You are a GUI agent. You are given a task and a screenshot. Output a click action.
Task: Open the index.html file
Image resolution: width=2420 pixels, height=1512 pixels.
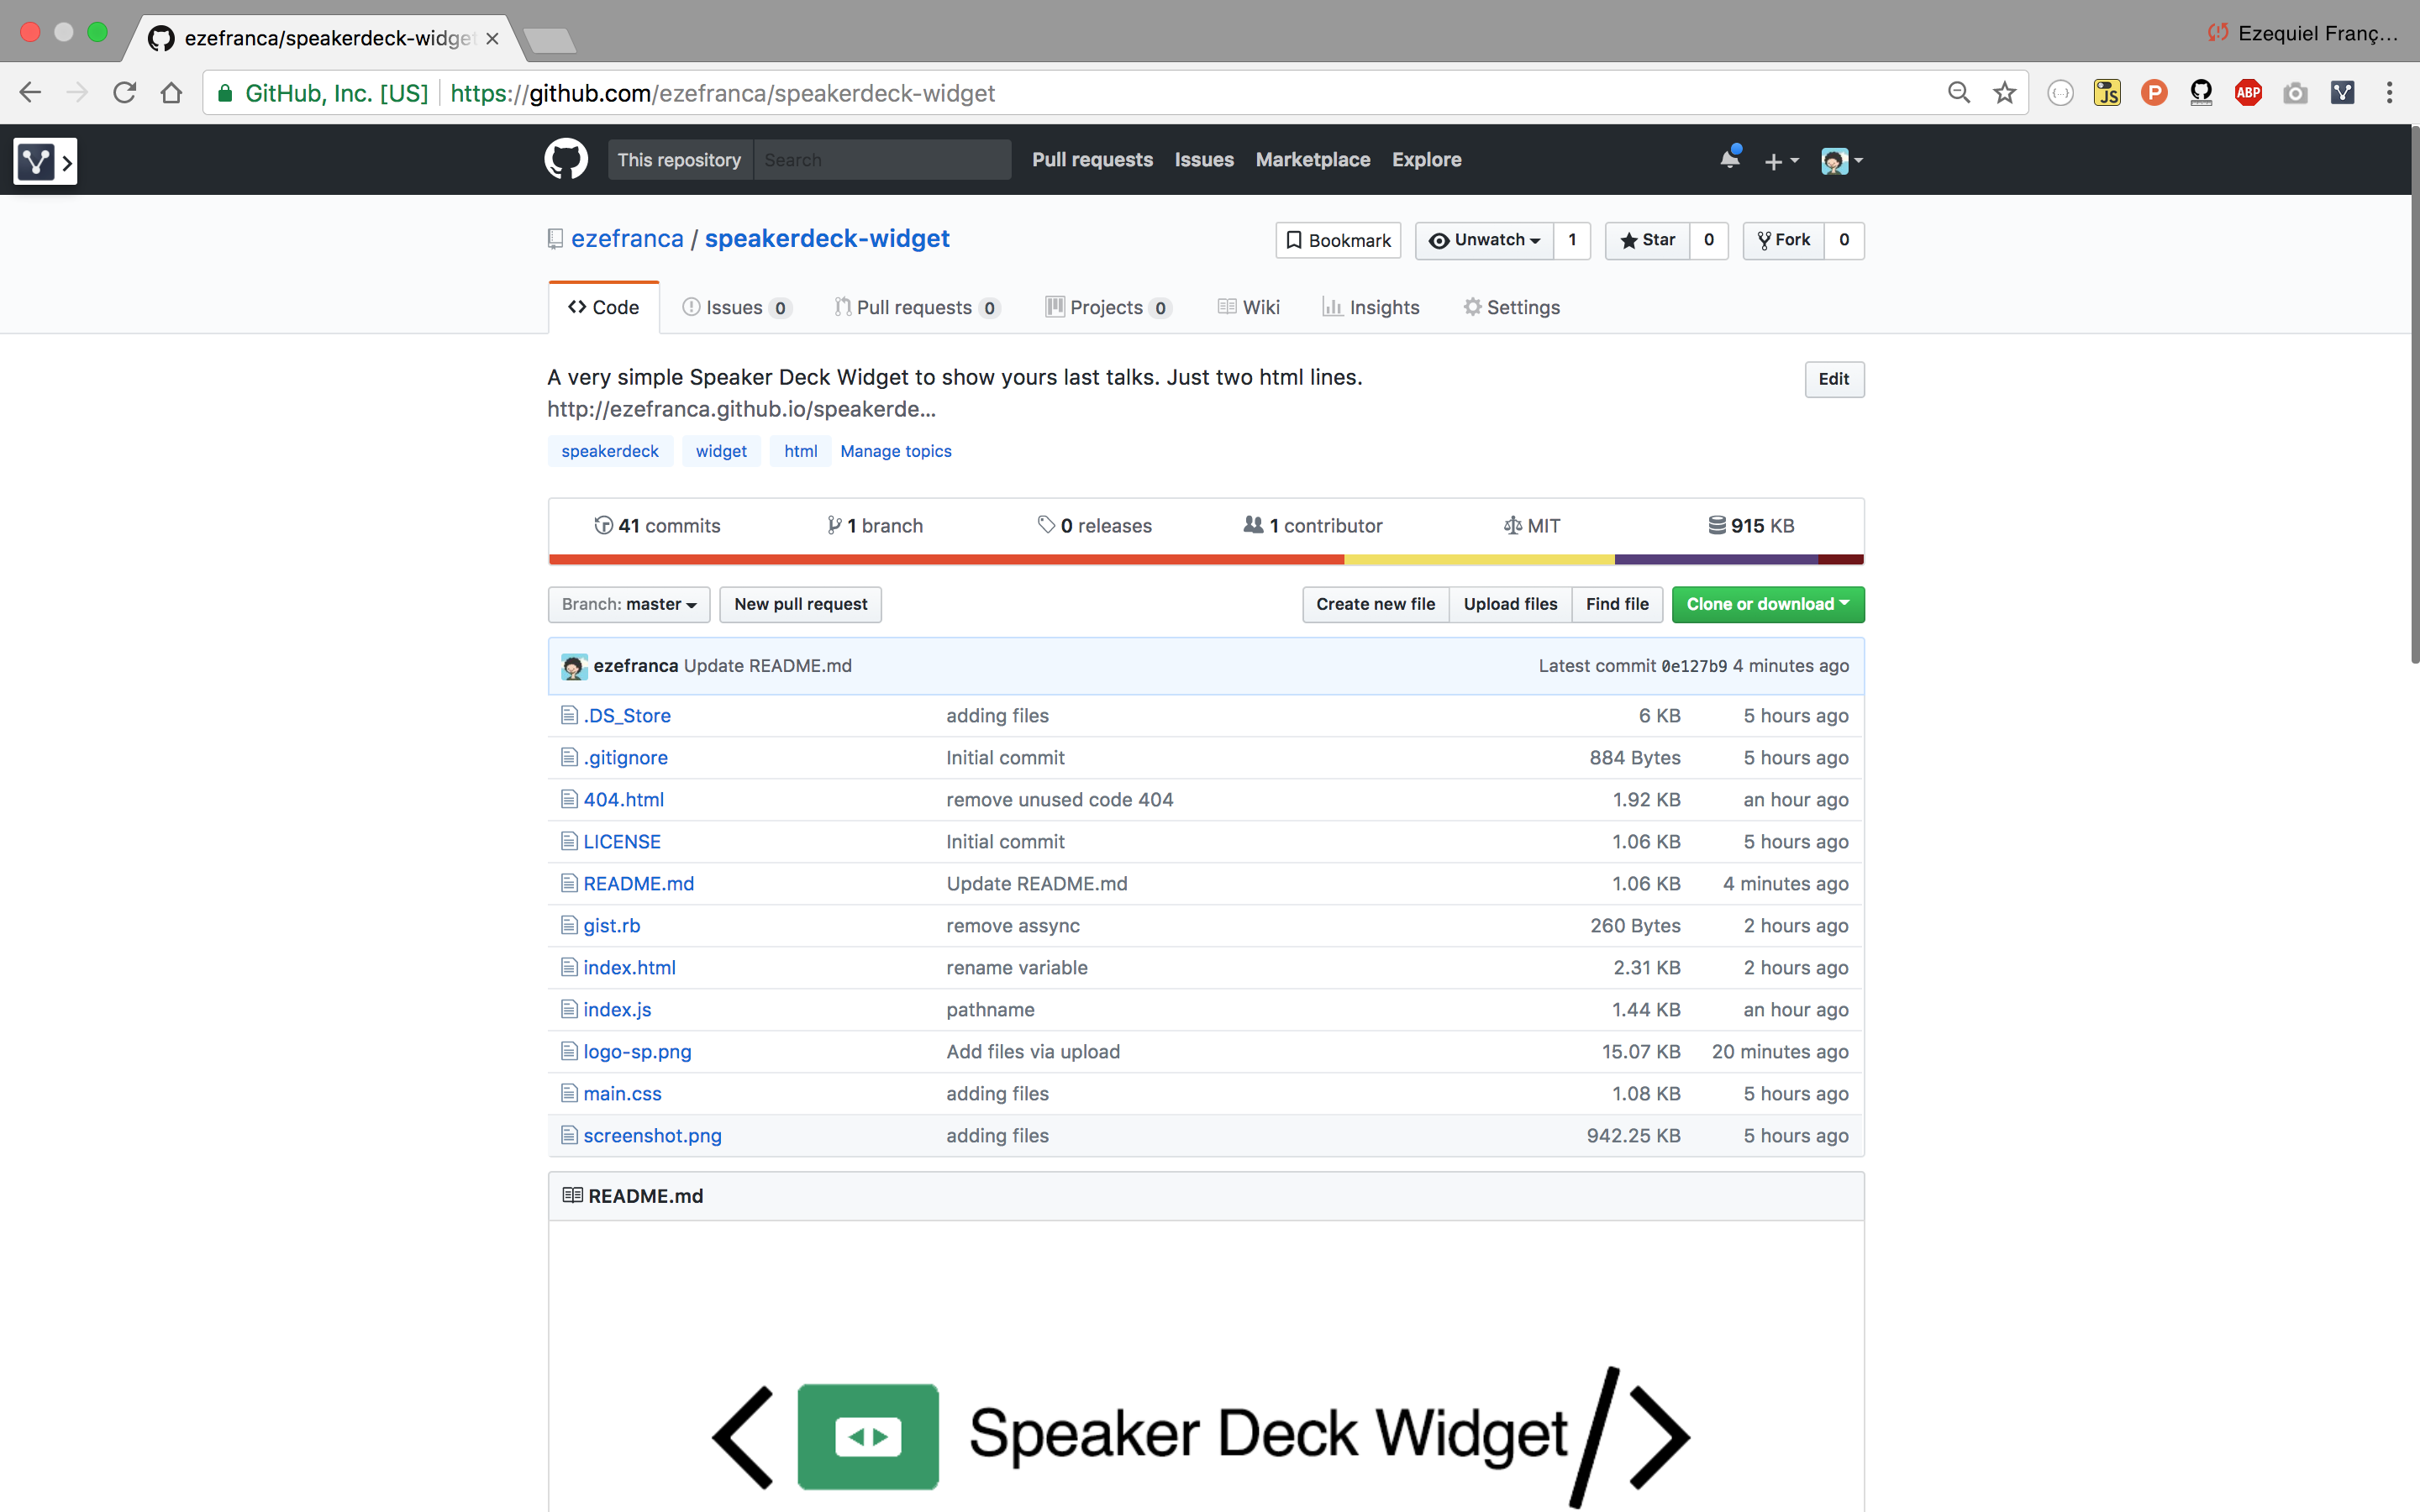629,967
